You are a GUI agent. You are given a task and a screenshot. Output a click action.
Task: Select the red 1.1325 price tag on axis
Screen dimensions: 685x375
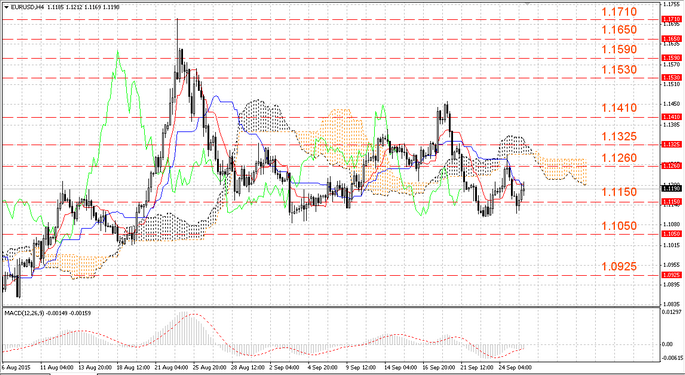pyautogui.click(x=671, y=144)
